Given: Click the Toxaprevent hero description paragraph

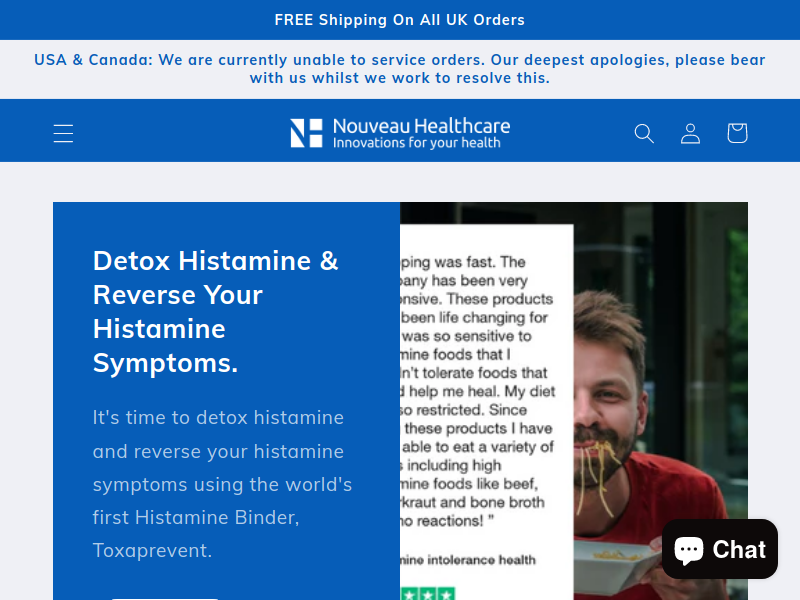Looking at the screenshot, I should click(x=222, y=484).
